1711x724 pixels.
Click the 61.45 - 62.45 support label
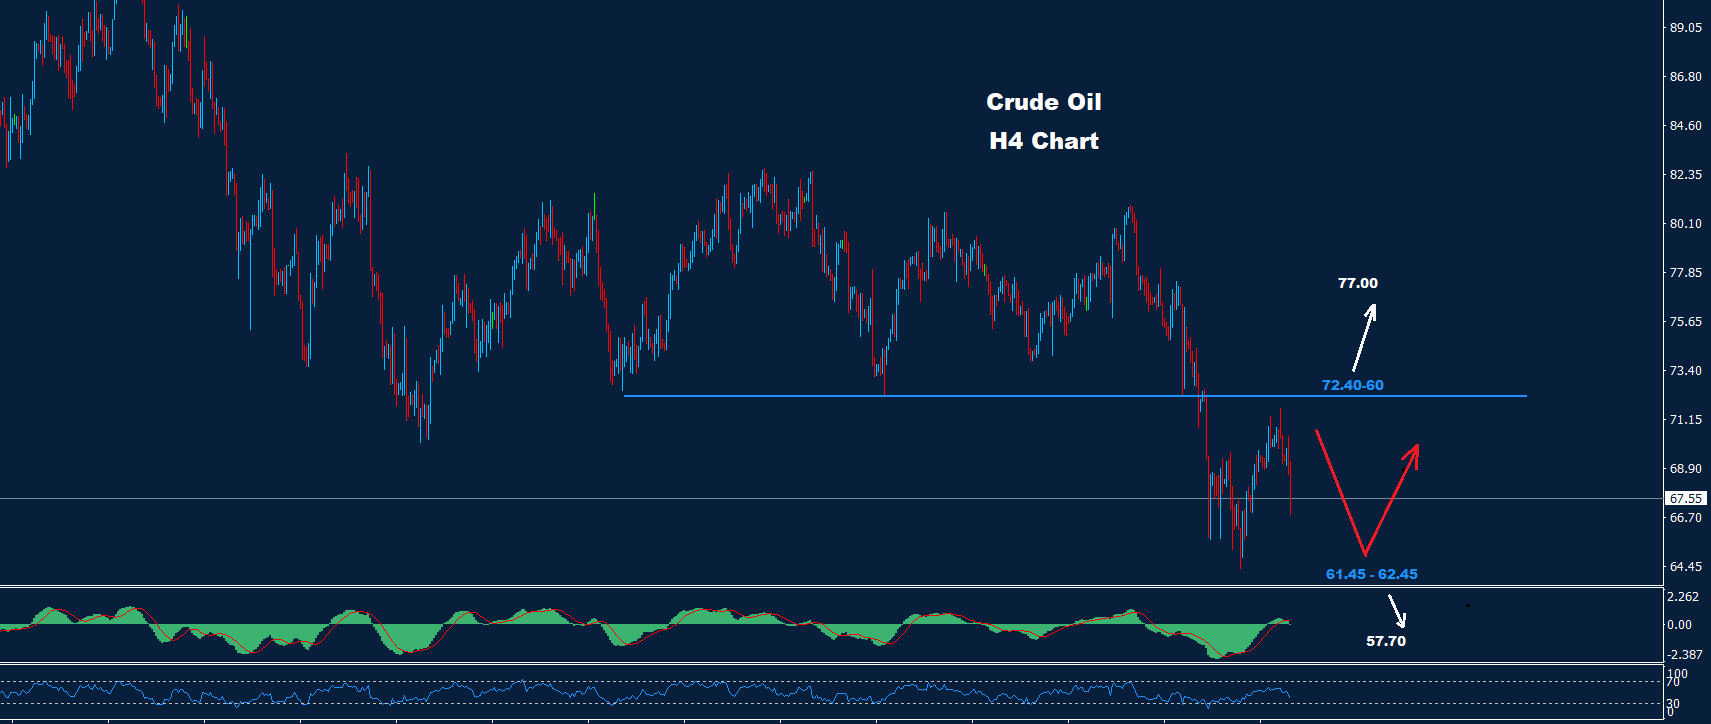[x=1371, y=574]
